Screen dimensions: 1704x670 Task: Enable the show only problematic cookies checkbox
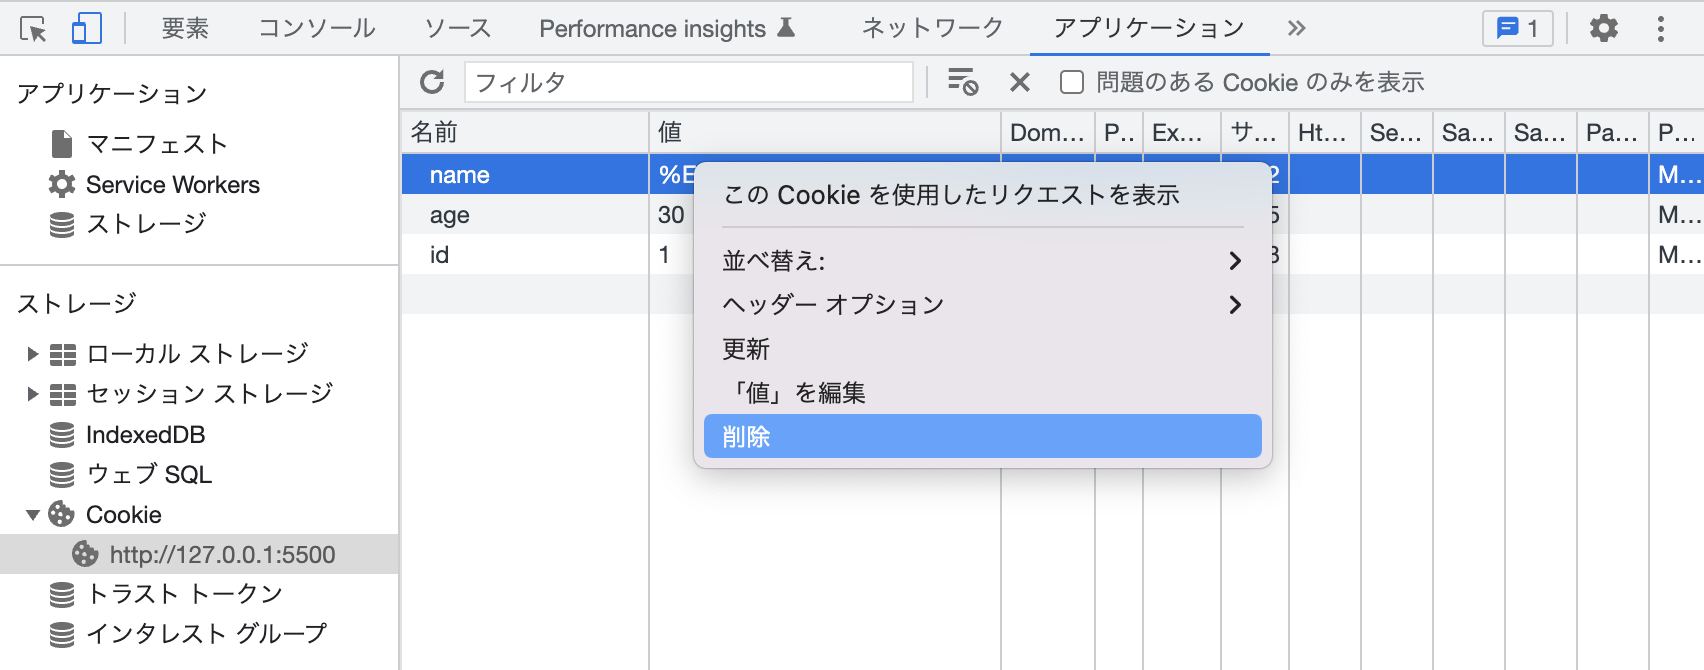pyautogui.click(x=1072, y=82)
